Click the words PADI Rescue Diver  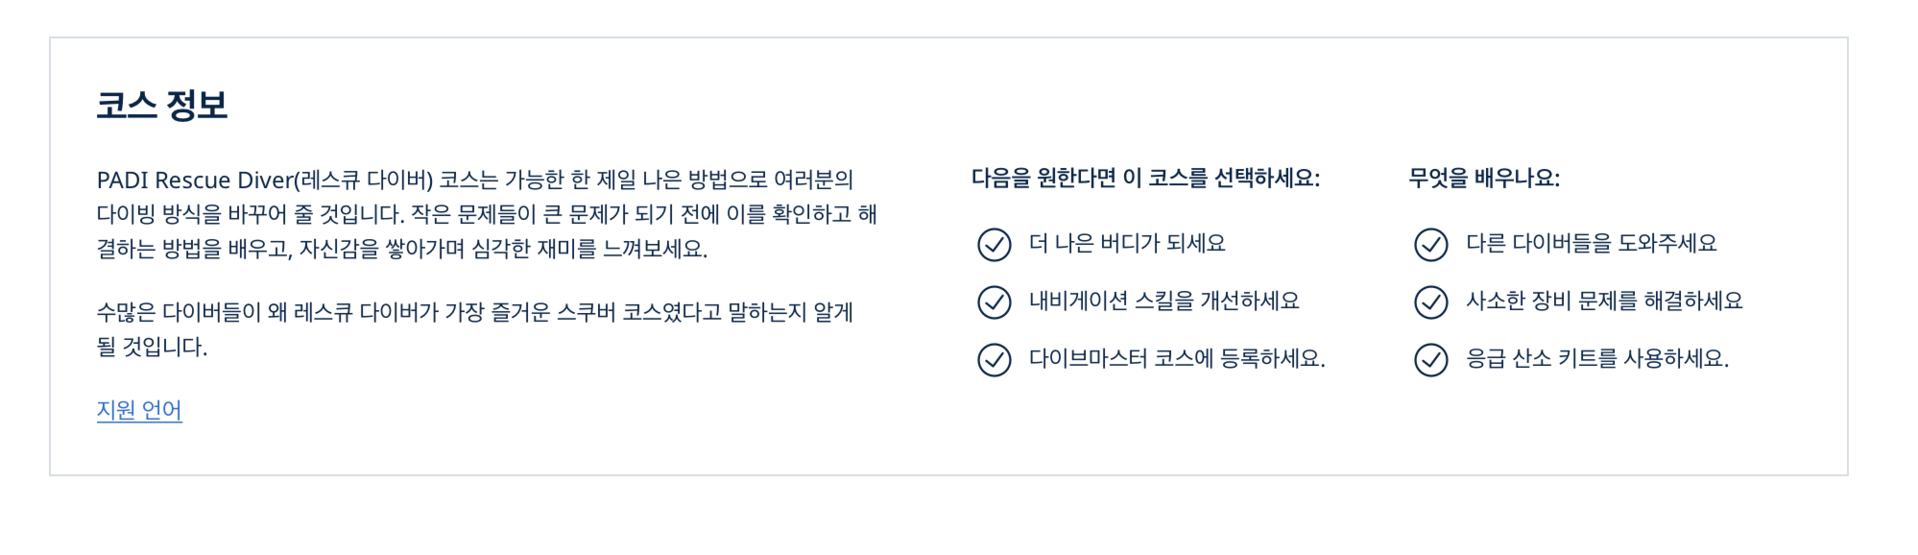click(x=193, y=180)
